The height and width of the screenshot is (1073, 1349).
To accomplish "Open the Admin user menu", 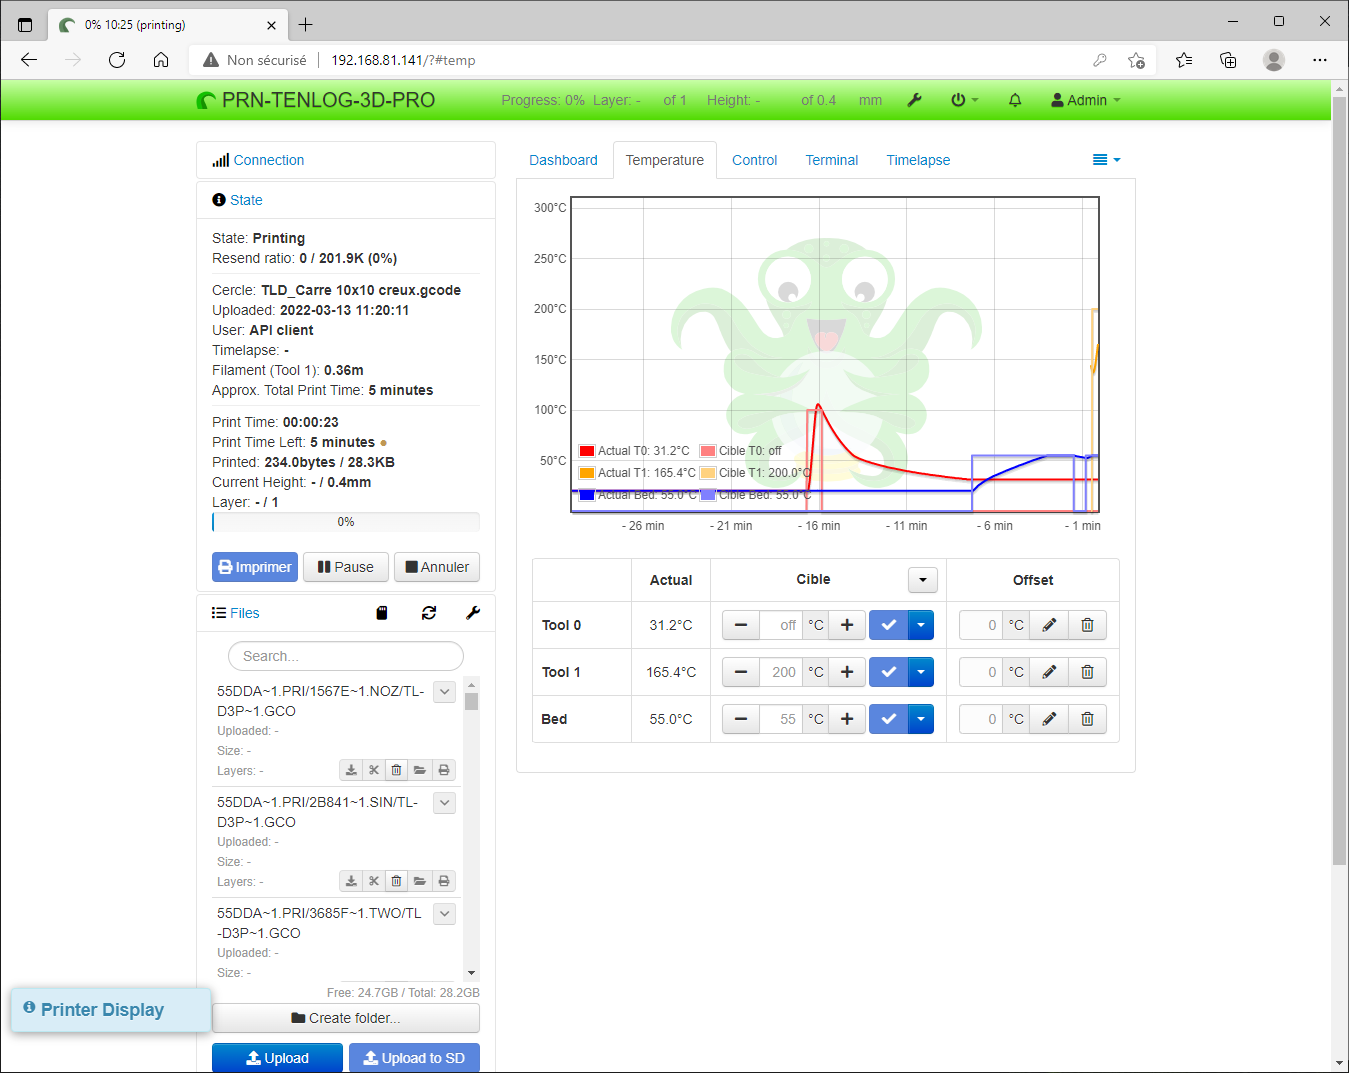I will [1086, 100].
